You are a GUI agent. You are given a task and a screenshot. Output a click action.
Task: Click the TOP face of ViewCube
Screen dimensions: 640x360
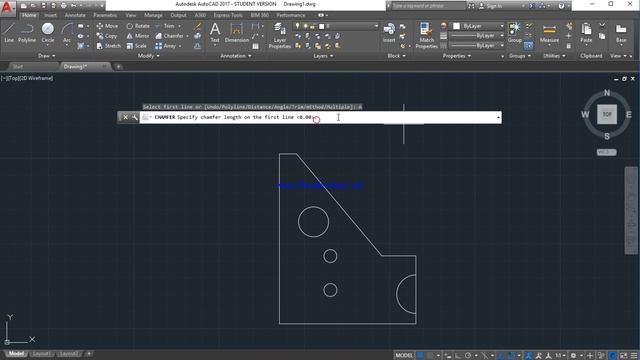[x=607, y=114]
